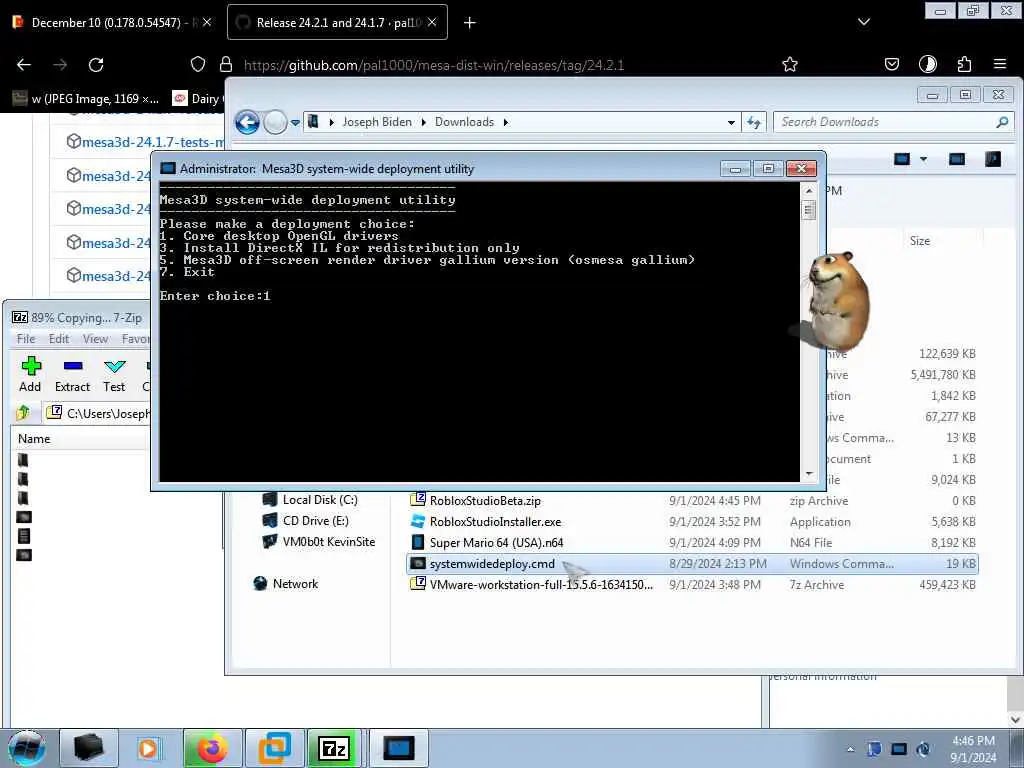
Task: Expand arrow after Downloads breadcrumb
Action: pyautogui.click(x=505, y=122)
